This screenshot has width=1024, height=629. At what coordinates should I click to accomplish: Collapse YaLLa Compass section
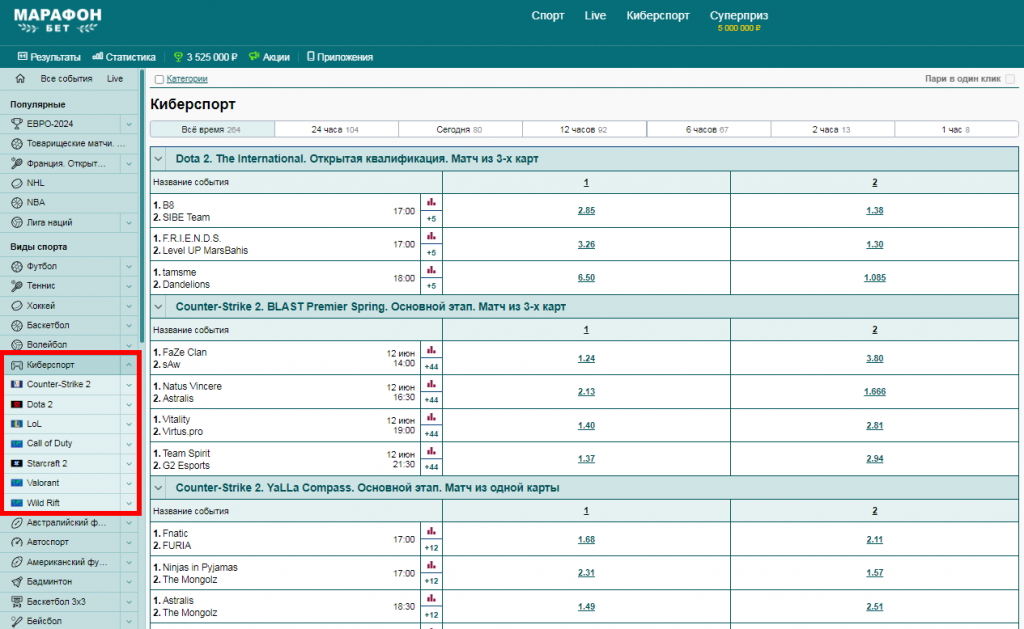(158, 487)
